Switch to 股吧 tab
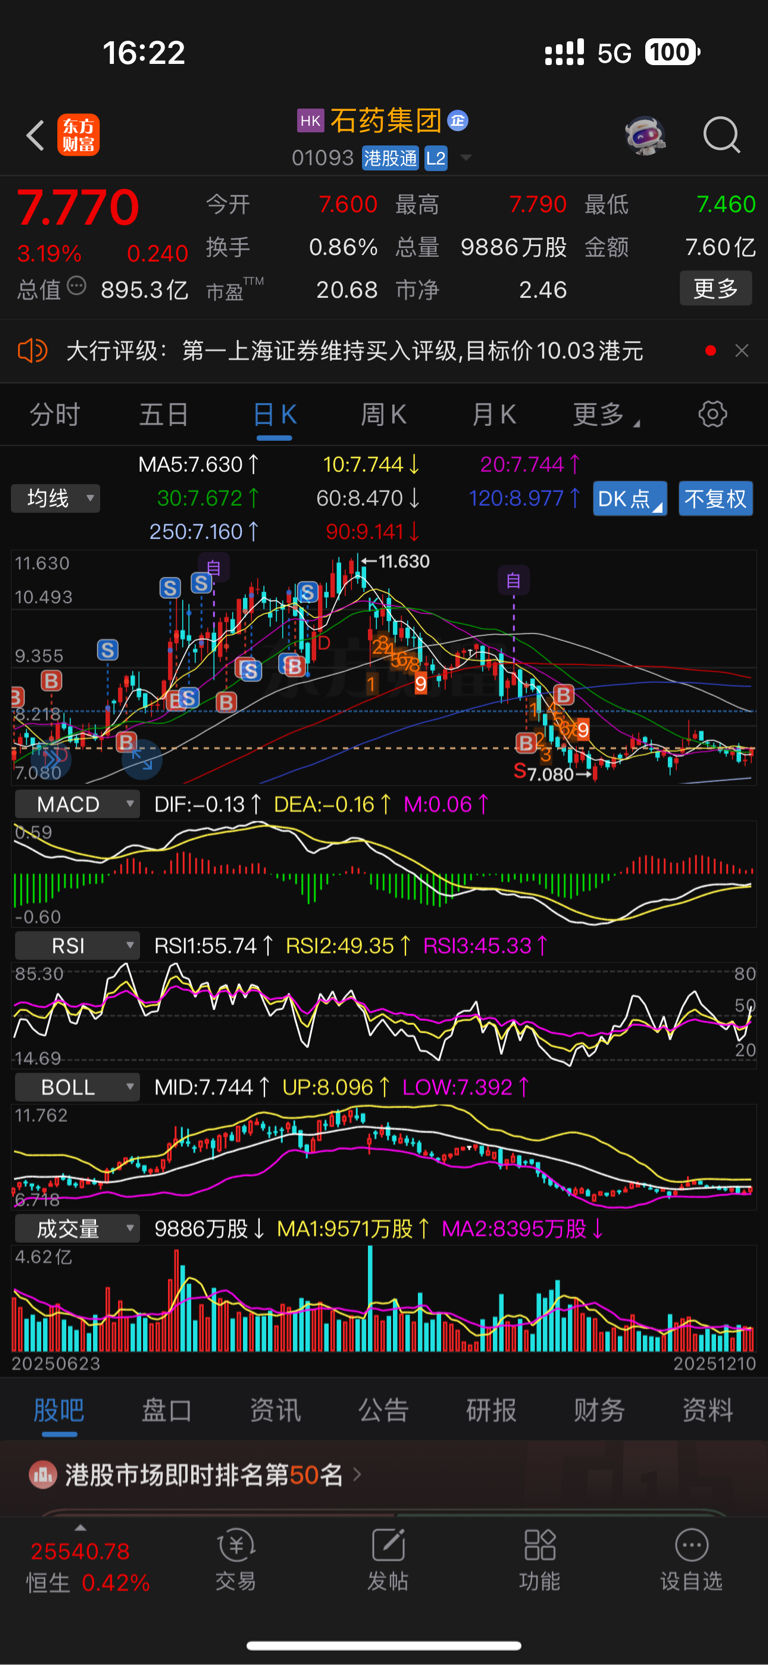This screenshot has height=1665, width=768. click(59, 1409)
